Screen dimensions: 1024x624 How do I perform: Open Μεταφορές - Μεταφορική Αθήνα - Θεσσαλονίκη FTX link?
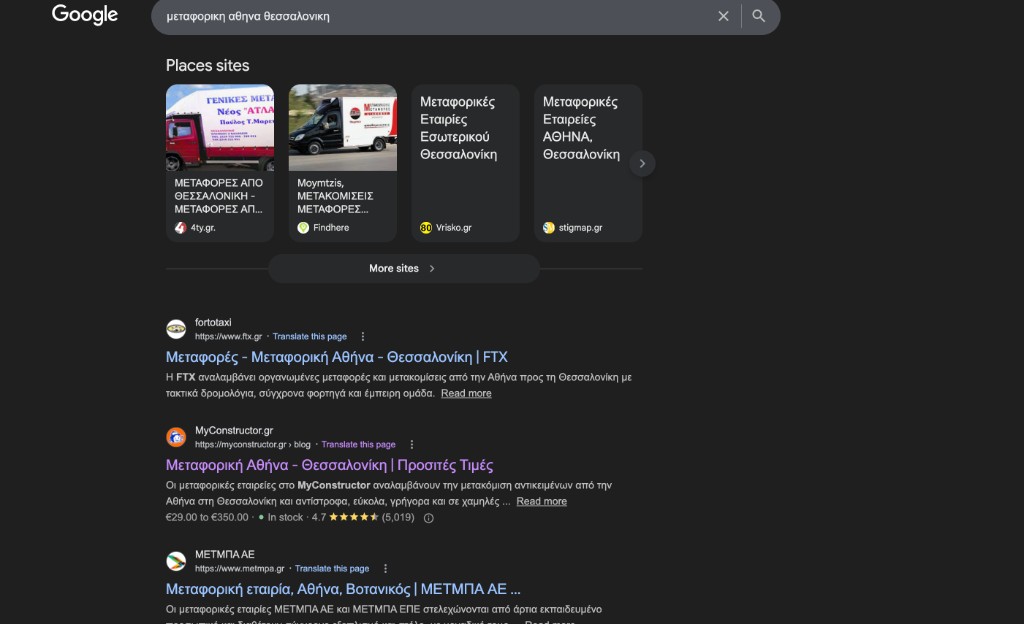337,357
